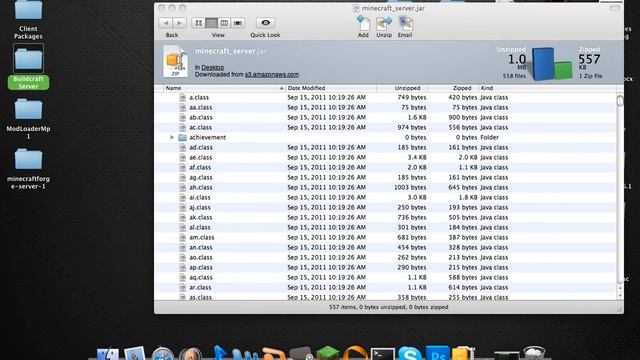The width and height of the screenshot is (640, 360).
Task: Select the ak.class file name
Action: tap(200, 218)
